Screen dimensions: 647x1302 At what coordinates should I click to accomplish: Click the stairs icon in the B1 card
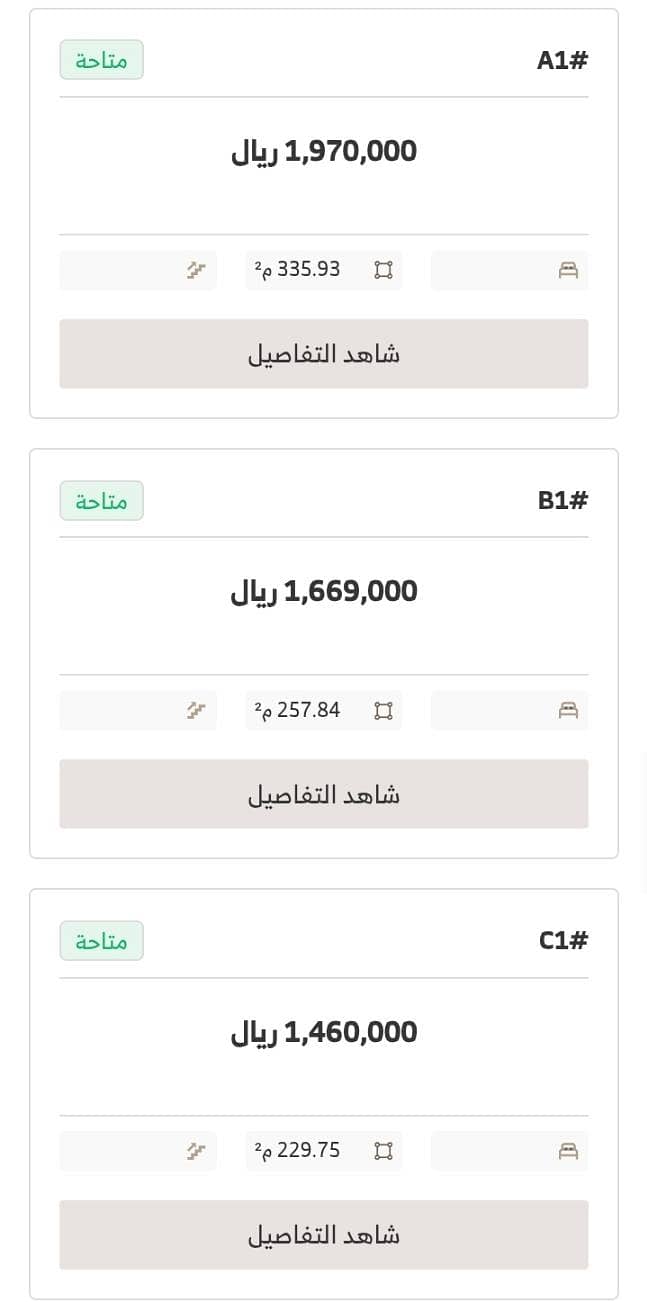click(x=197, y=710)
